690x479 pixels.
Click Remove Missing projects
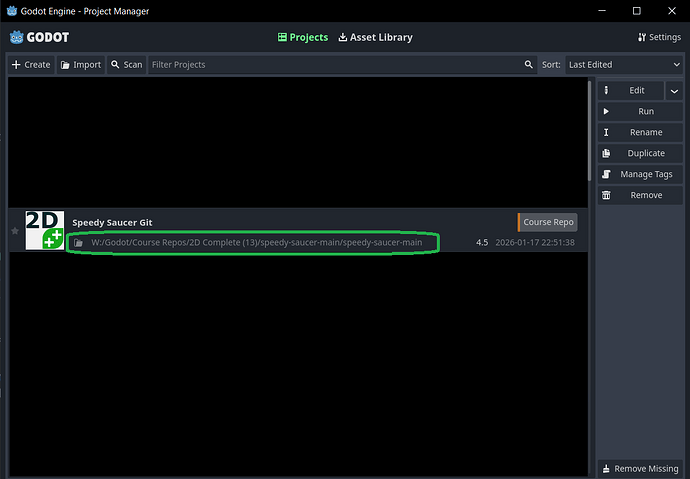tap(640, 469)
